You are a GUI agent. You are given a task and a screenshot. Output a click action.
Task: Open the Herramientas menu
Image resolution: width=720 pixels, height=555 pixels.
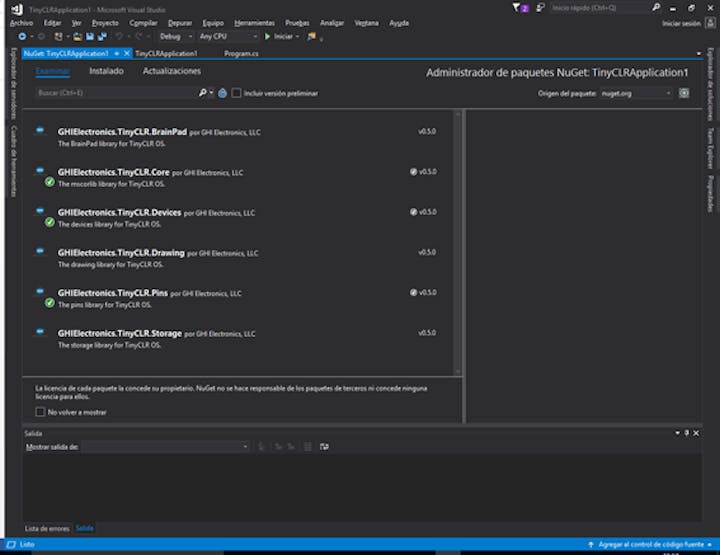(254, 23)
